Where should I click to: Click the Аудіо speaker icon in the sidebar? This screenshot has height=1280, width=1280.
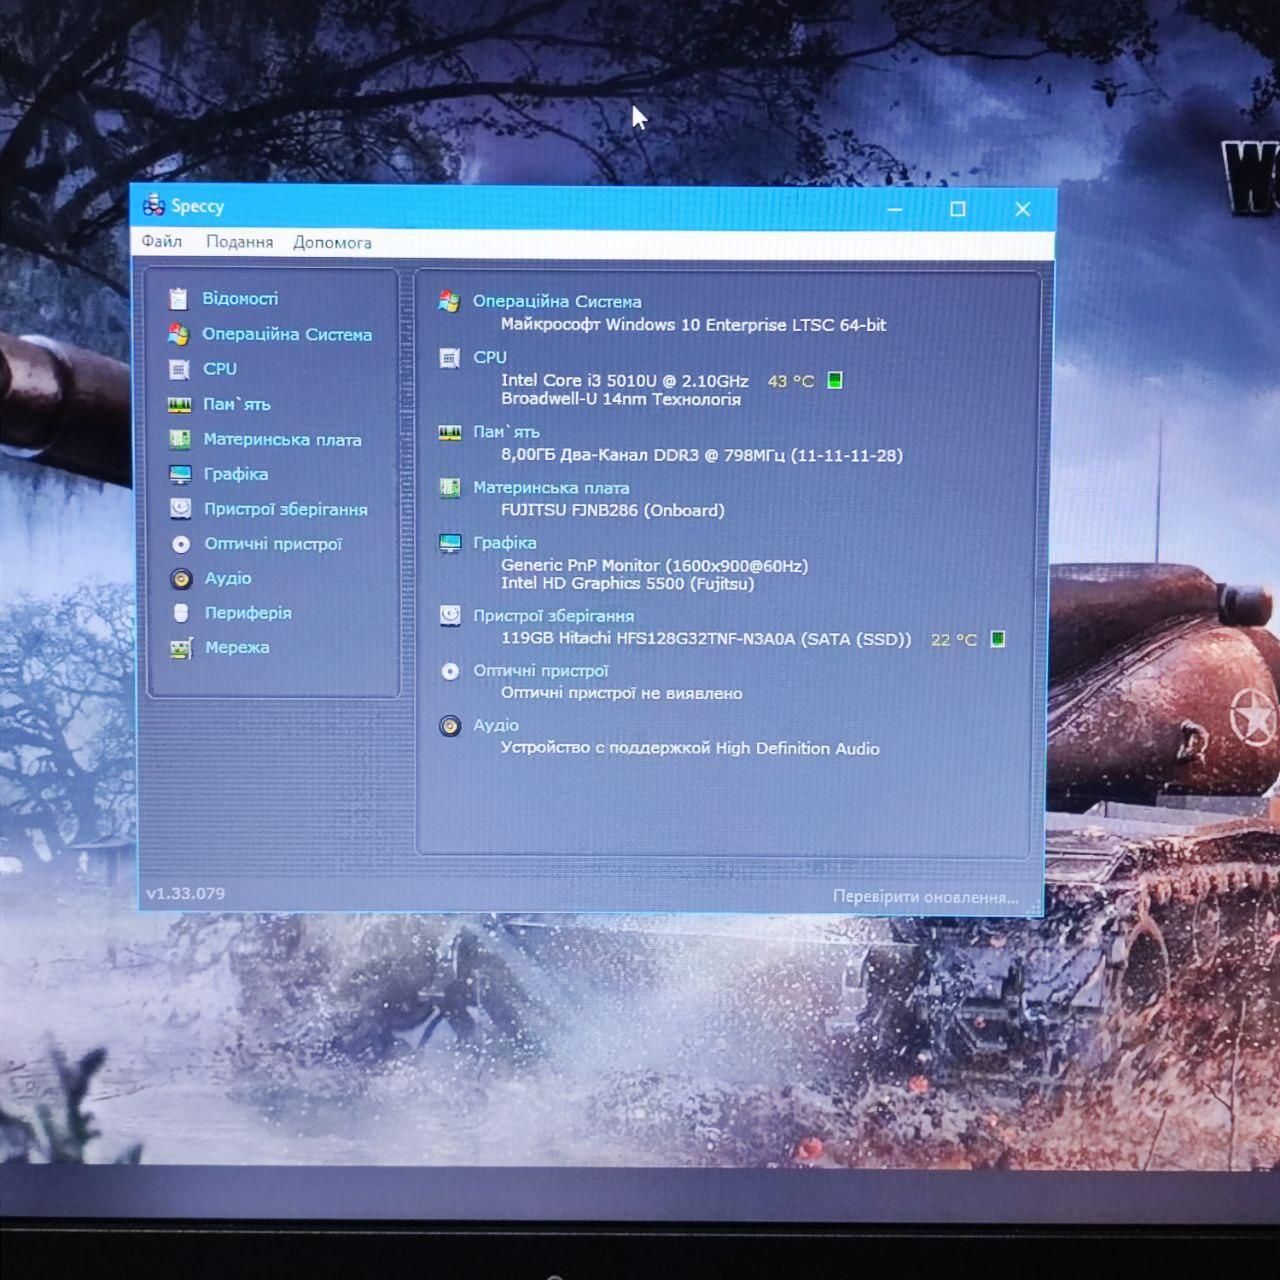[181, 578]
